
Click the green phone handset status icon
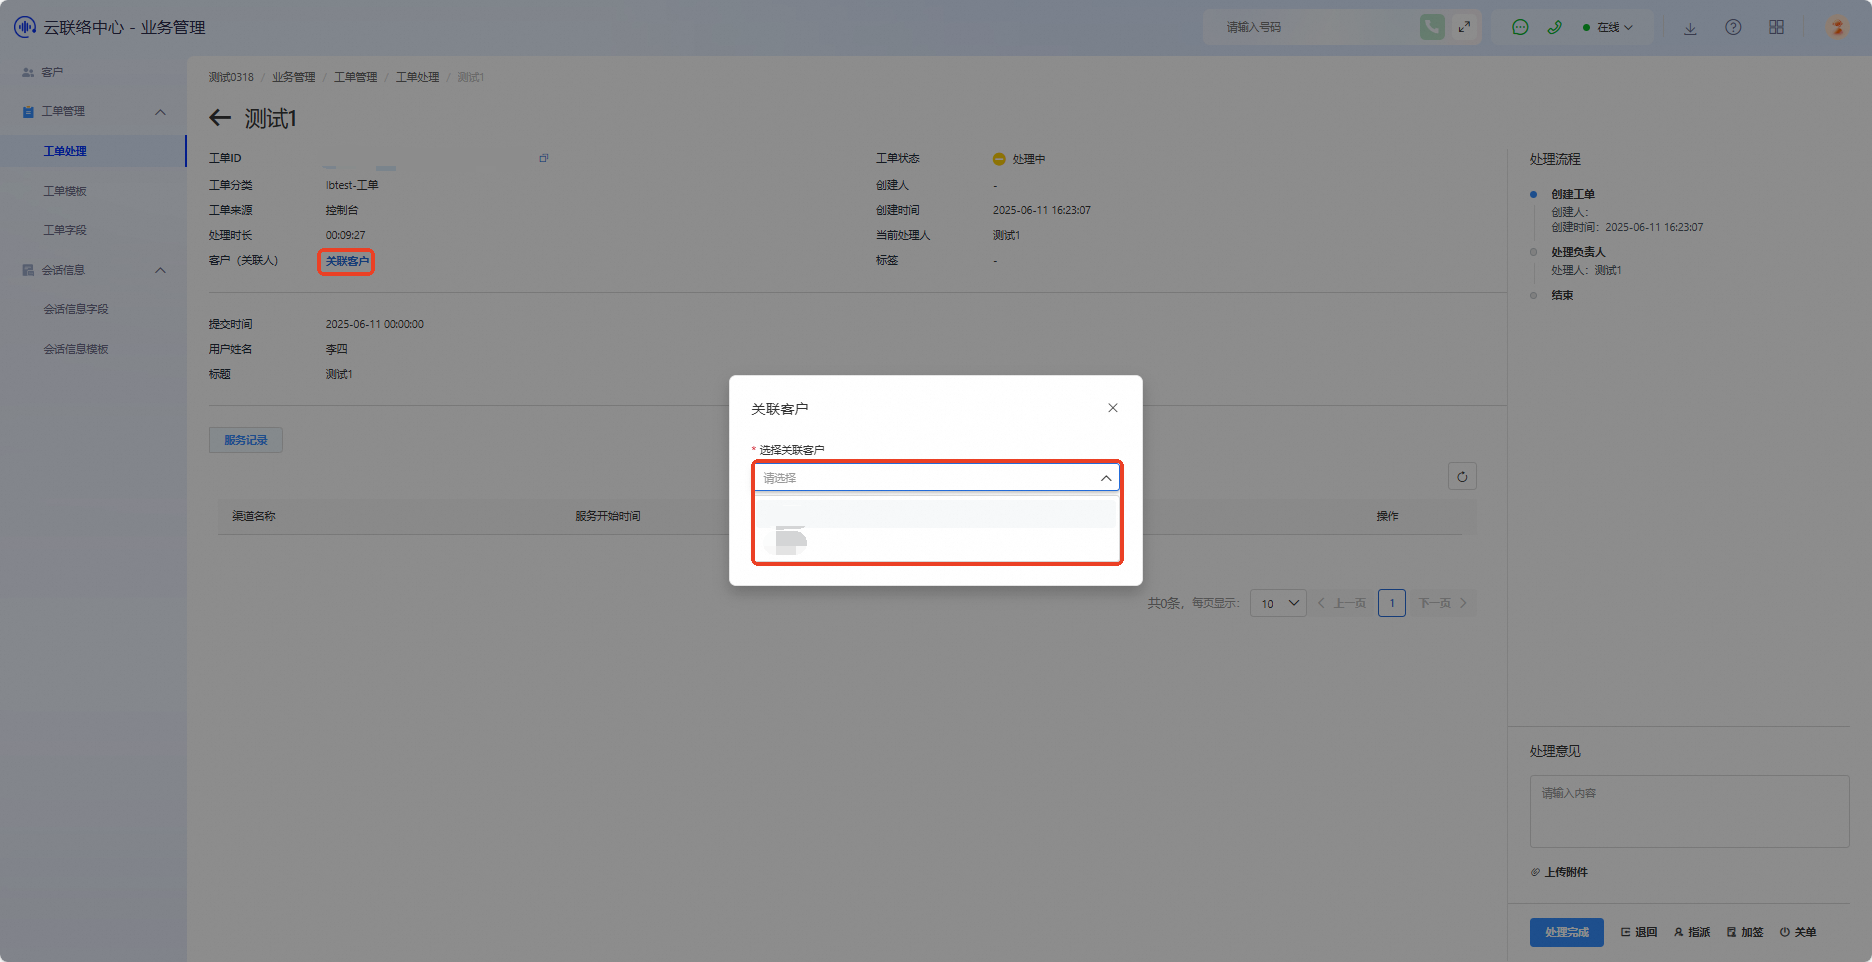coord(1554,27)
